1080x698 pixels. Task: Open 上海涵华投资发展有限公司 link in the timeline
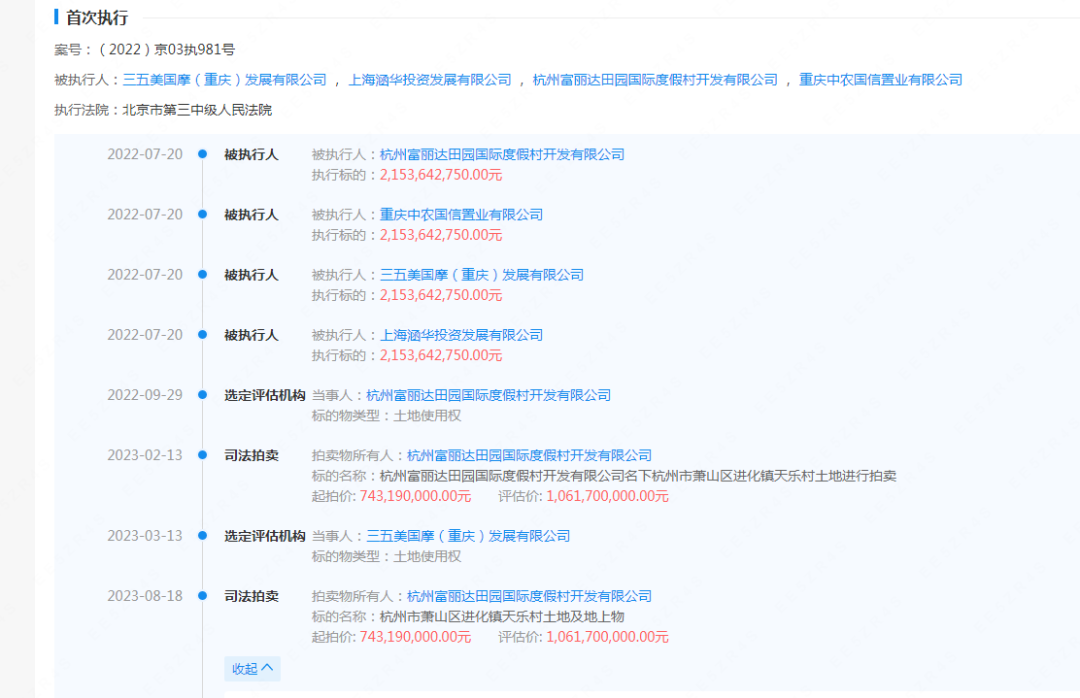(x=461, y=335)
